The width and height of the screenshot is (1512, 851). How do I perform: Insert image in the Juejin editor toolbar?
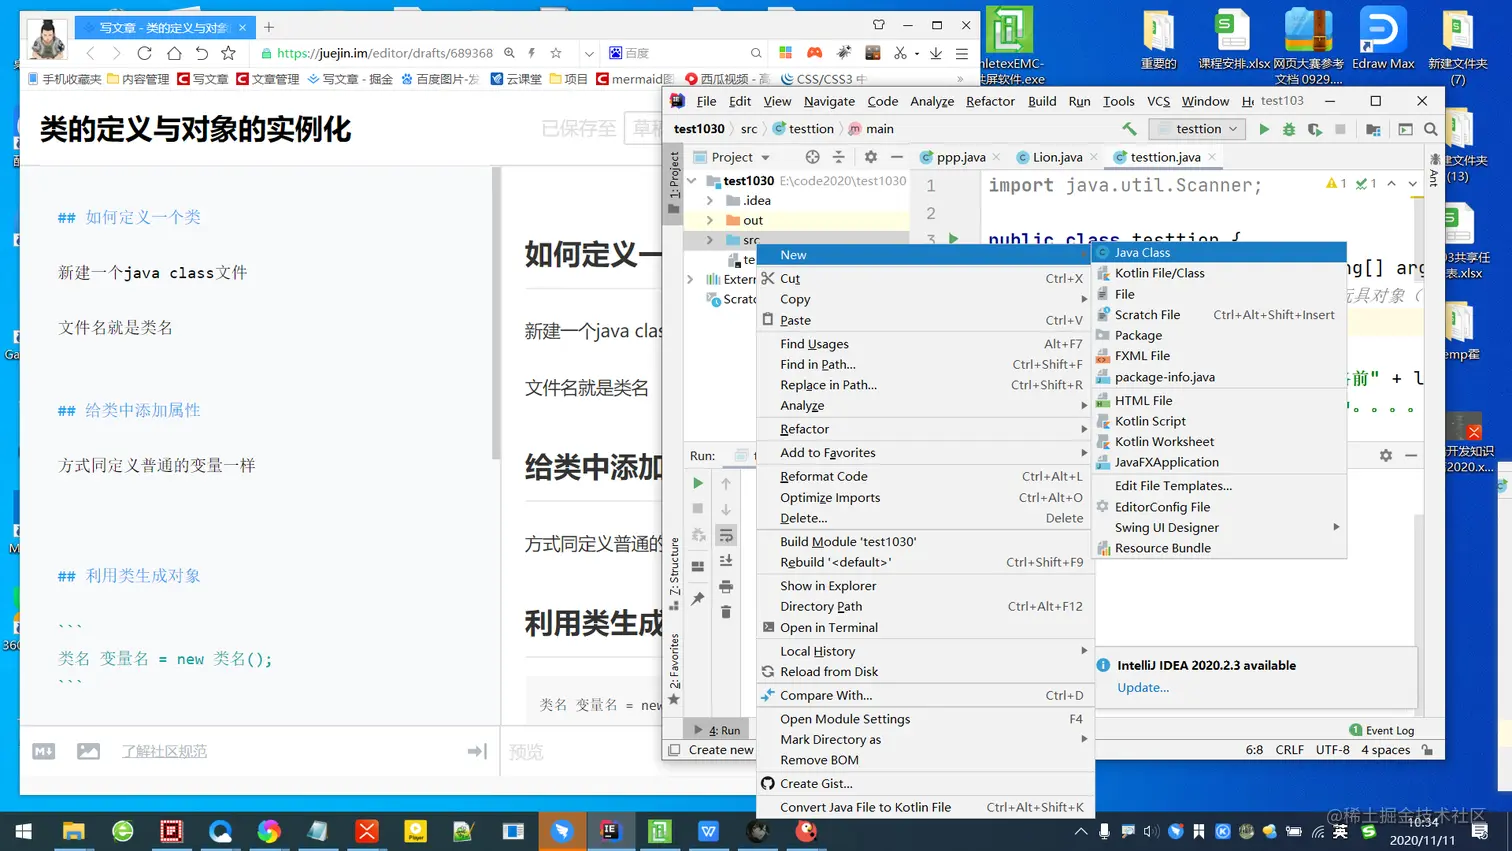pos(88,751)
